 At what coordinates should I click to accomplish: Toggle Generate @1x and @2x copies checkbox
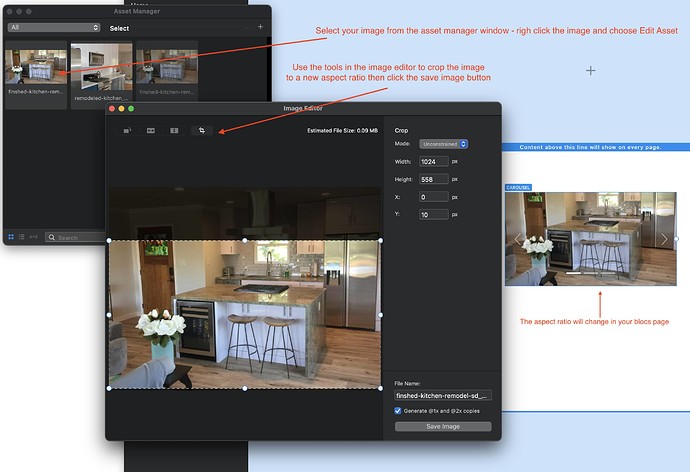(399, 410)
